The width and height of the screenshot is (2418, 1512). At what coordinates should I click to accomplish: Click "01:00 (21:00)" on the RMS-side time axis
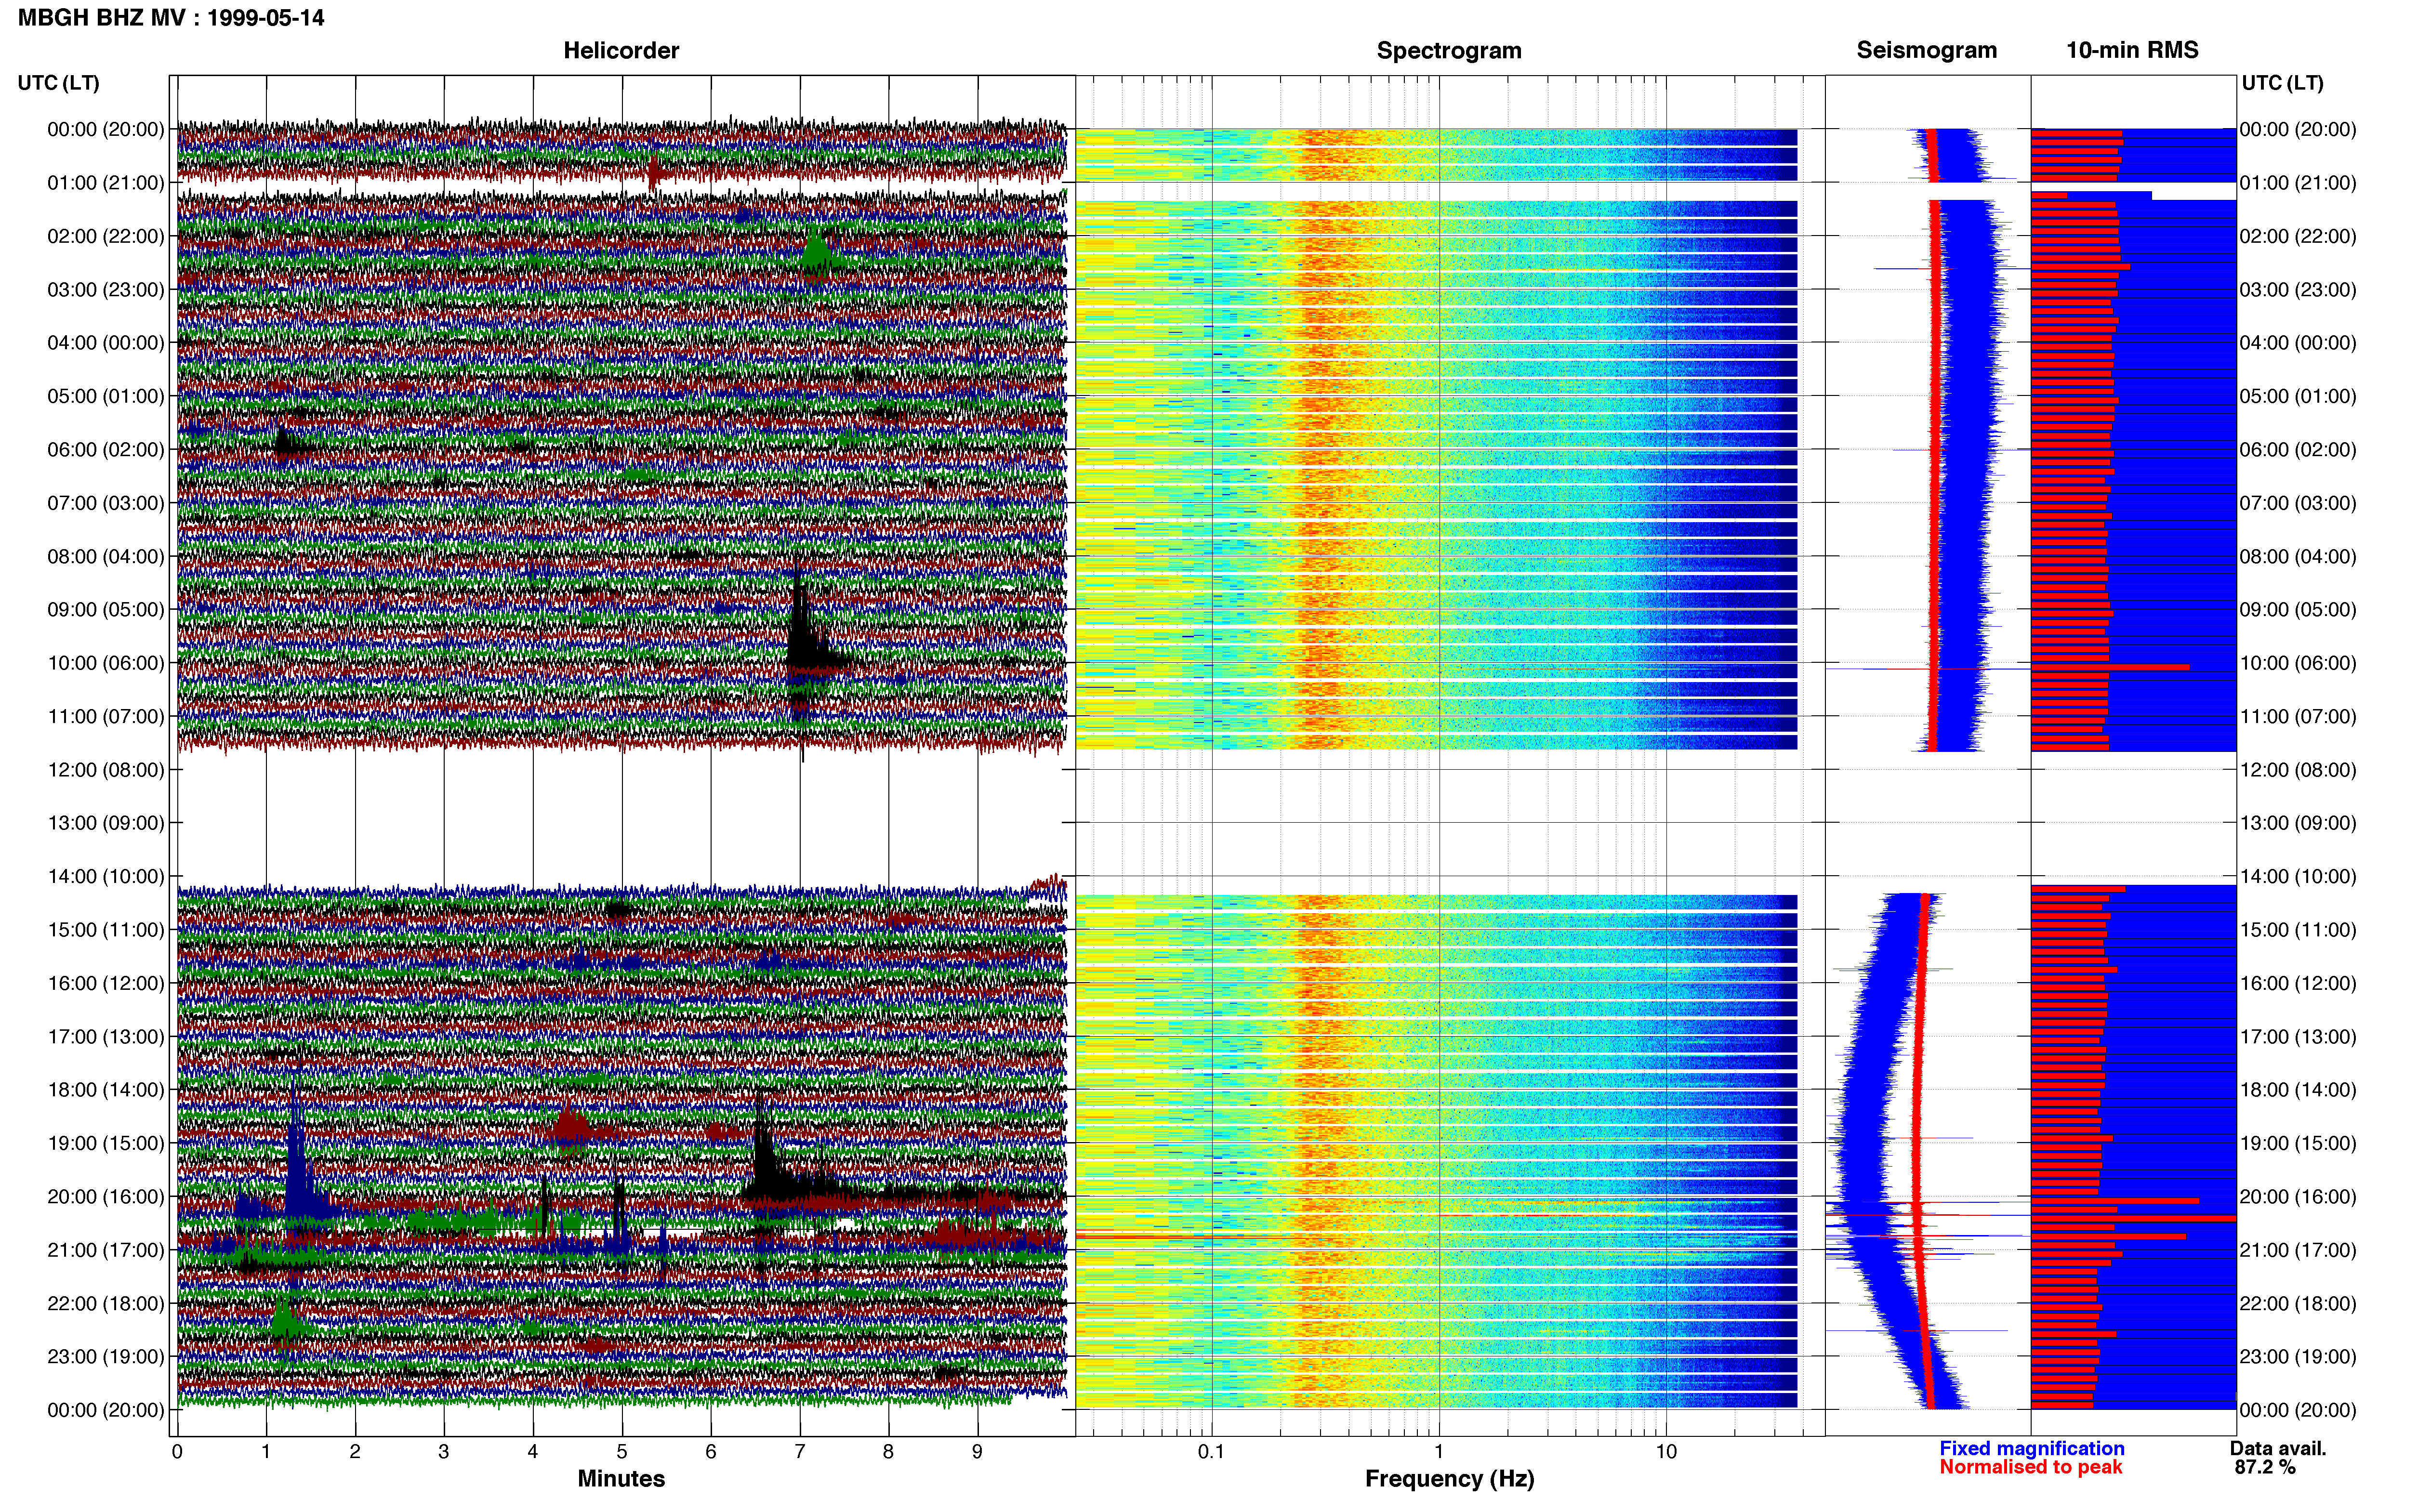click(2298, 183)
